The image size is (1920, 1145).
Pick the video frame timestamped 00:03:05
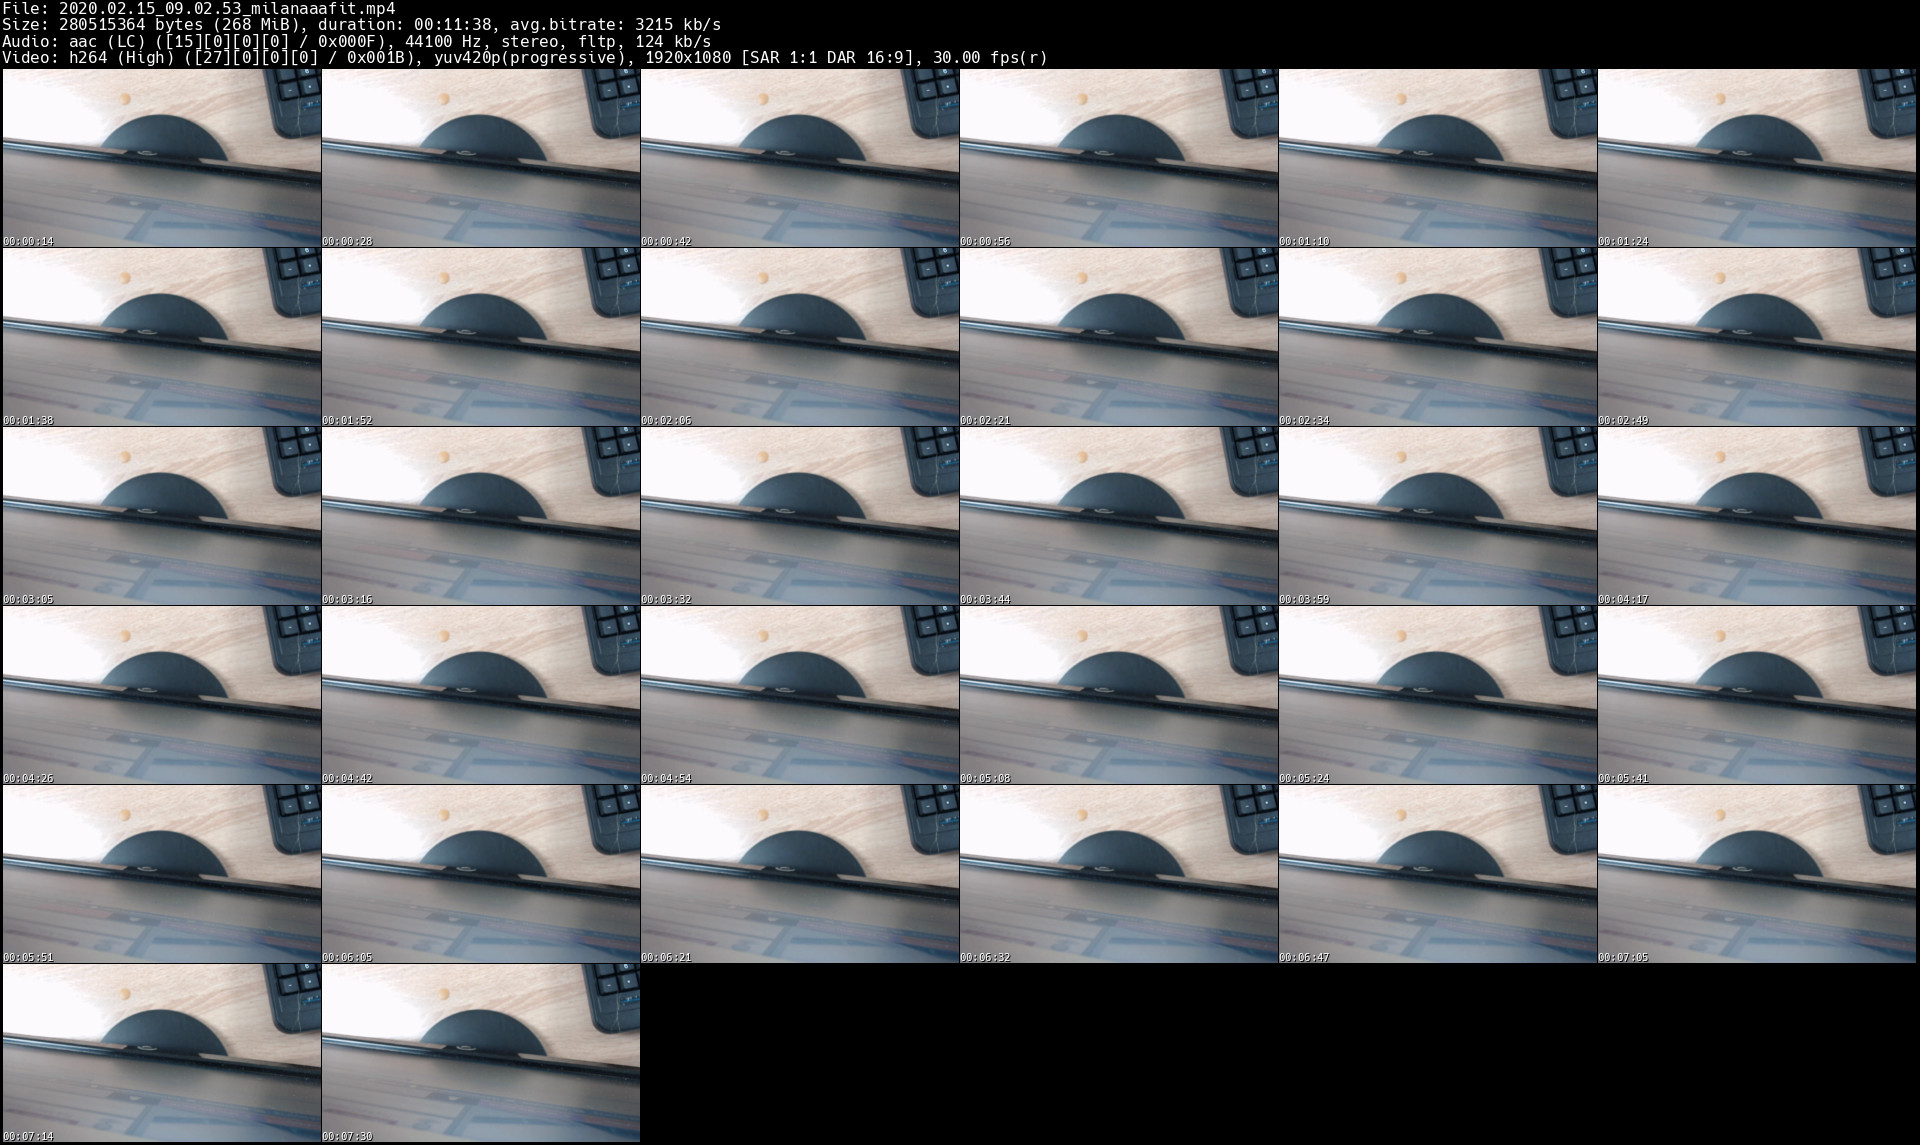click(162, 516)
